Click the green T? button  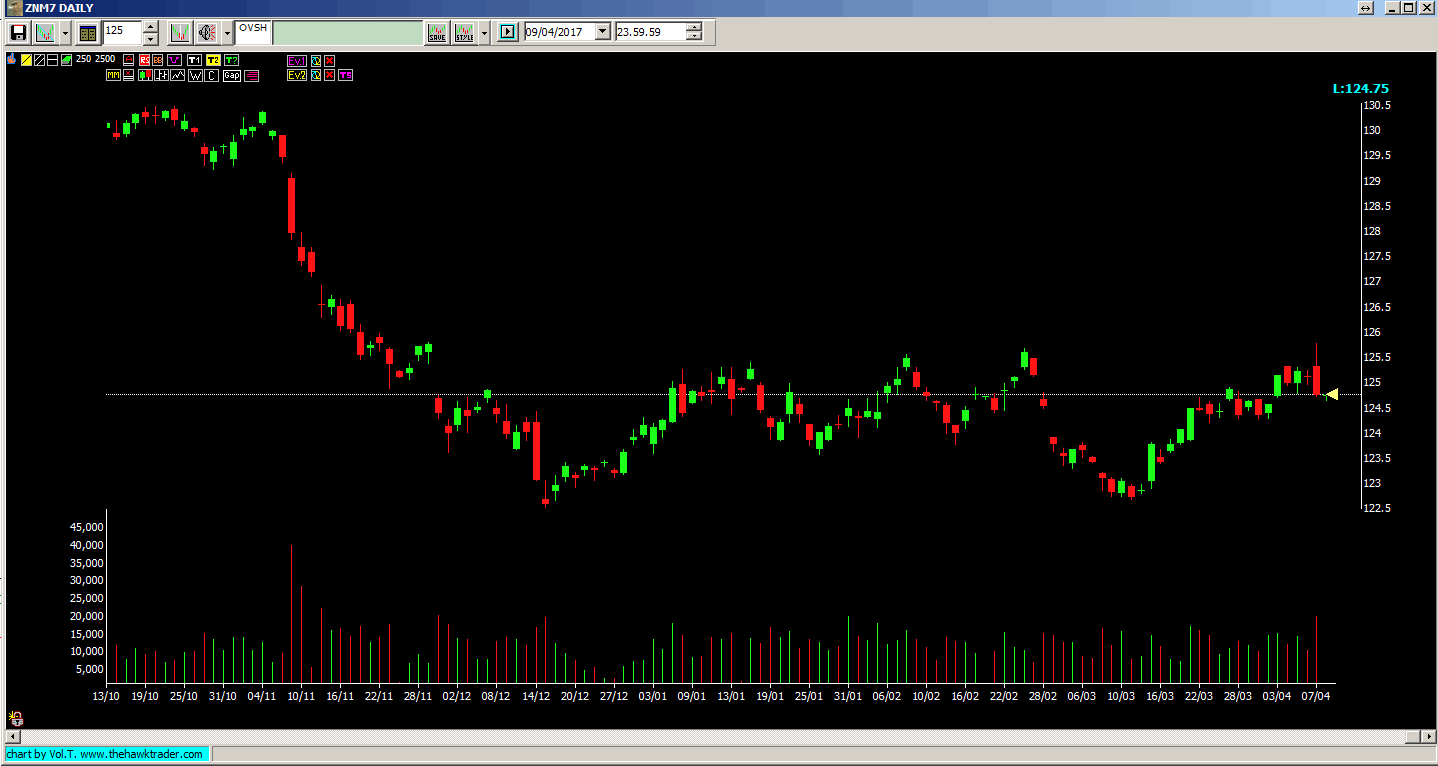(x=231, y=60)
